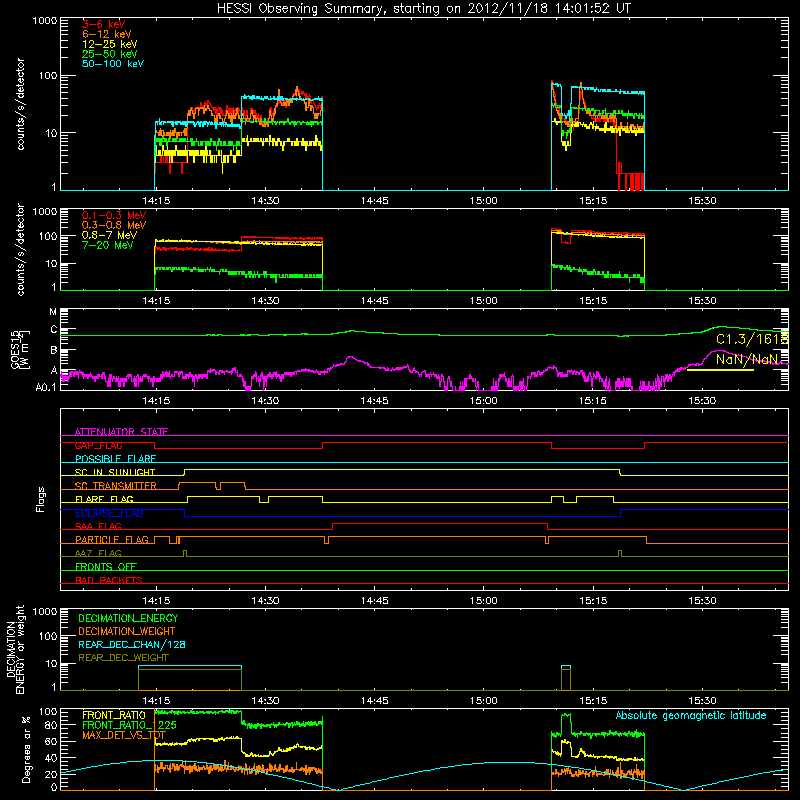Click the 15:00 tick under the top plot

point(484,201)
